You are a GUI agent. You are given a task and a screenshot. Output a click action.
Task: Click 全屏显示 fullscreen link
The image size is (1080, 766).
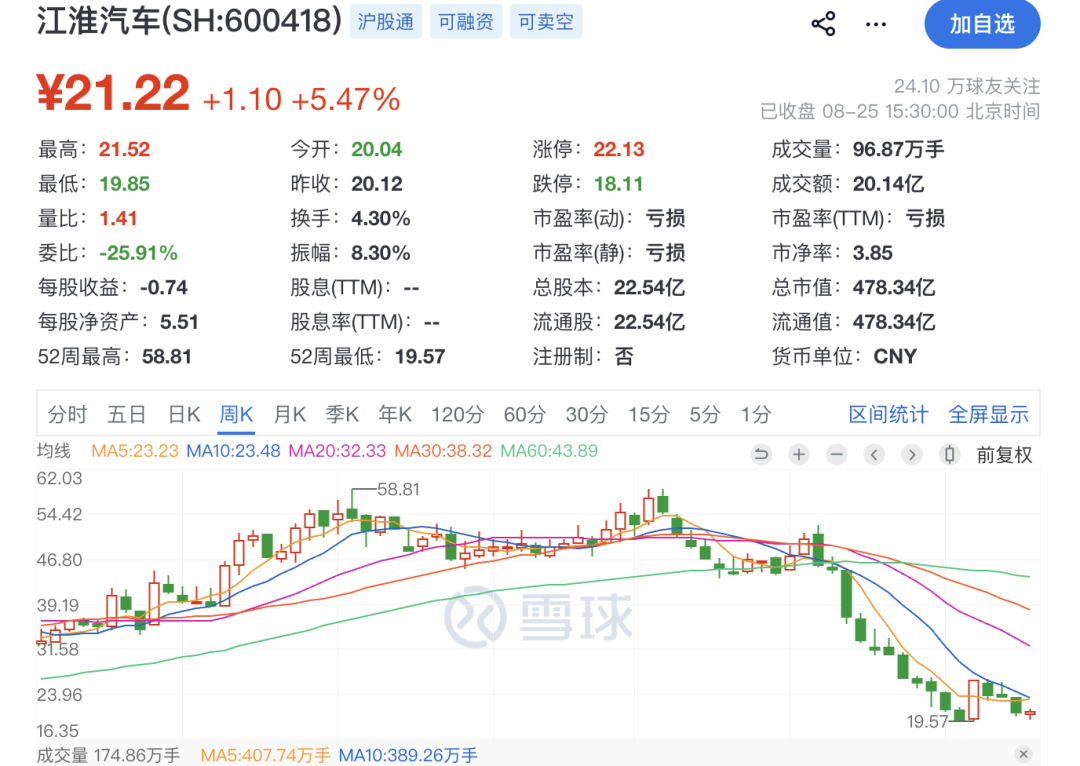point(988,415)
